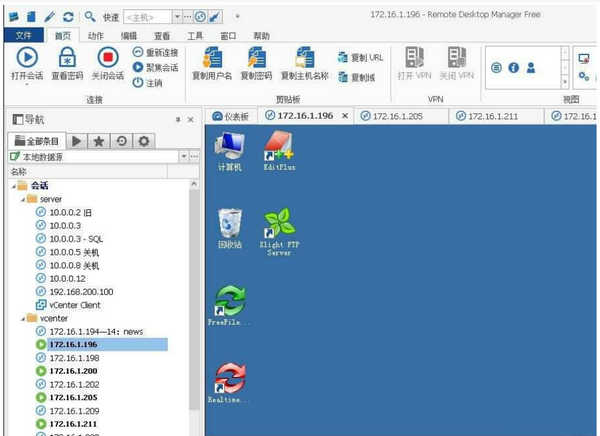The height and width of the screenshot is (436, 600).
Task: Open the quick connect host dropdown arrow
Action: [177, 17]
